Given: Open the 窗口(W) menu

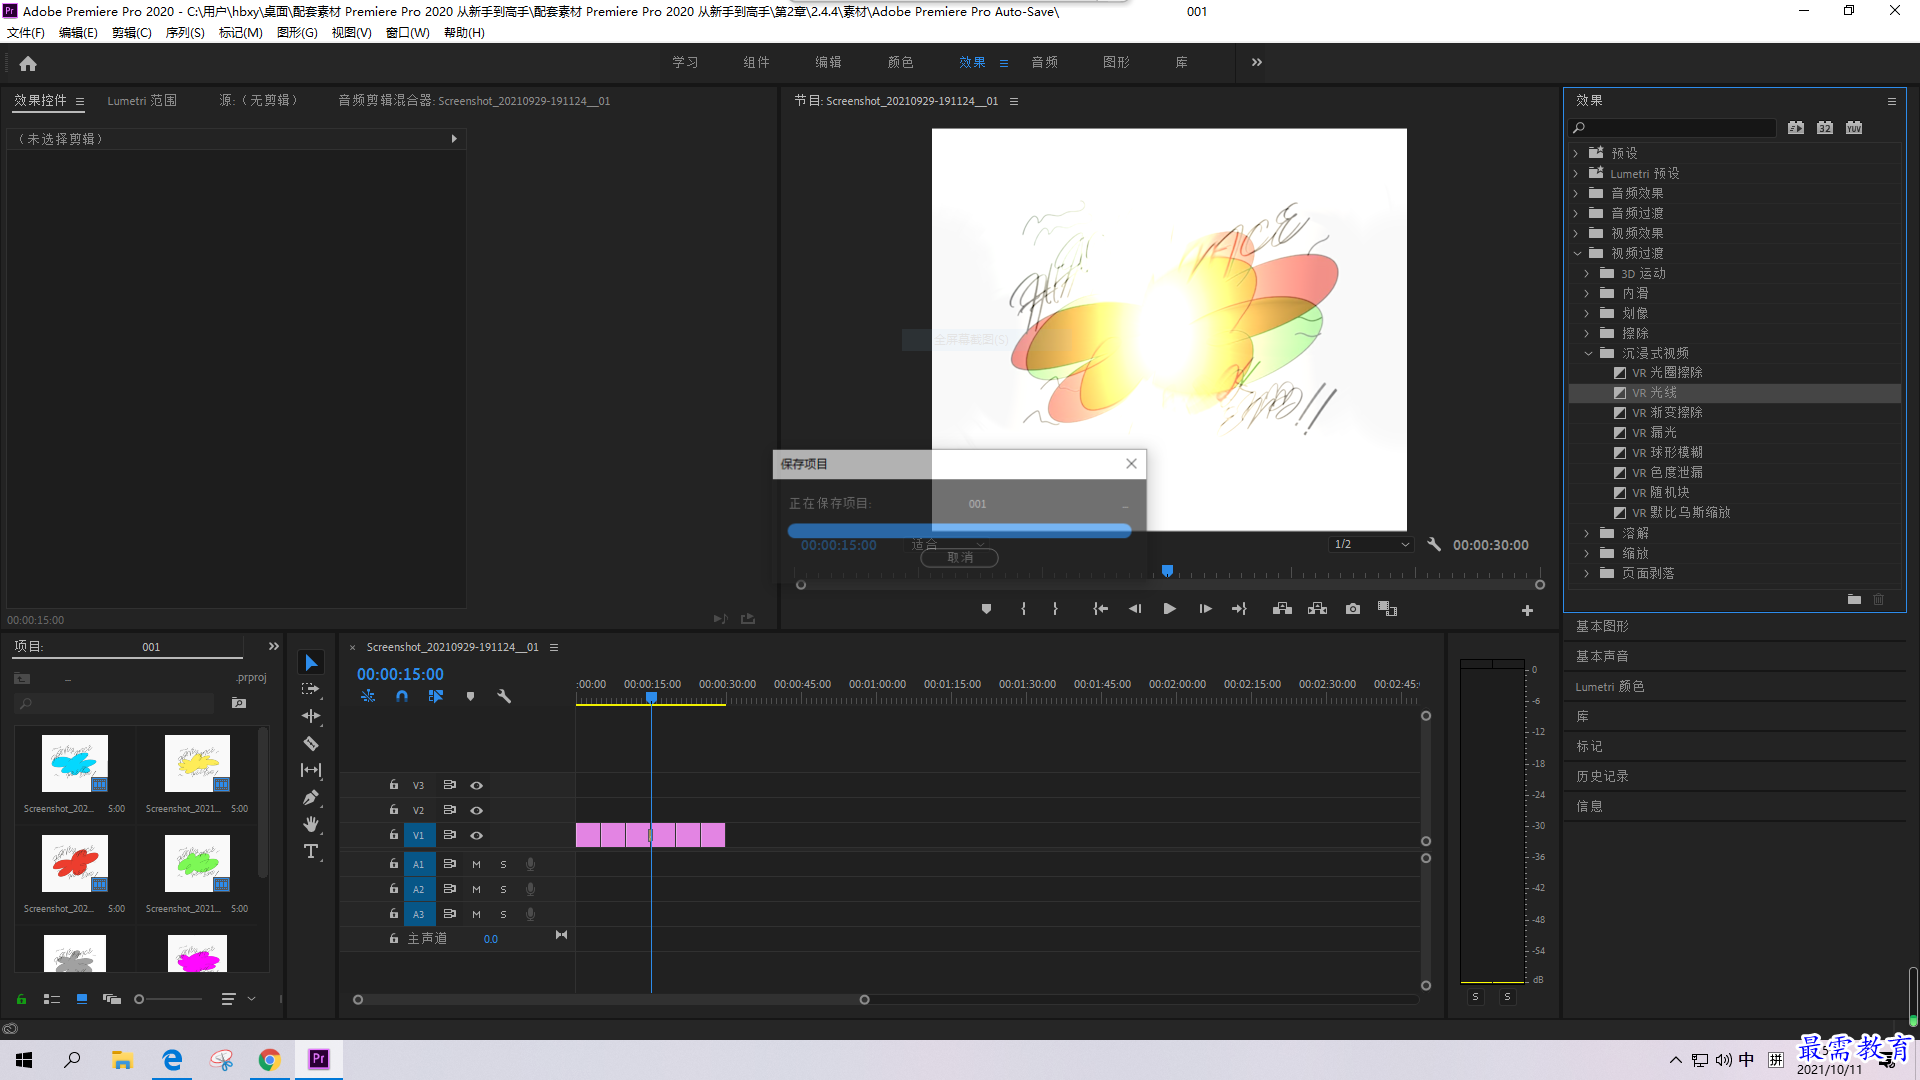Looking at the screenshot, I should point(407,33).
